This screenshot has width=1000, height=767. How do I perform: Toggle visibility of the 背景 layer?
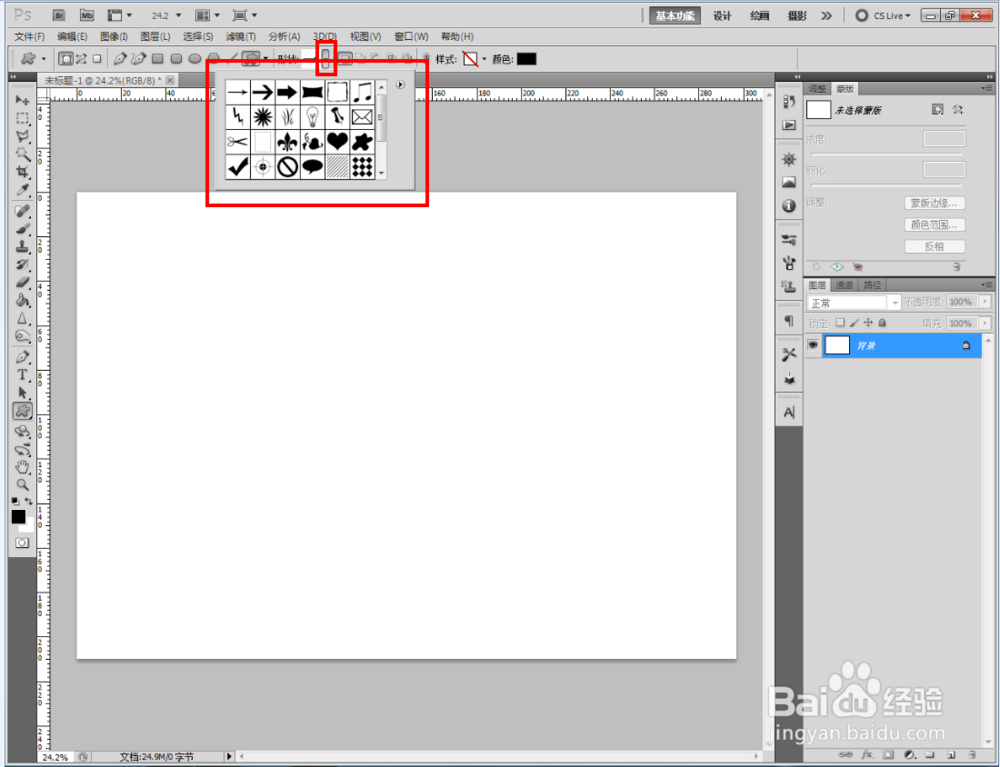click(813, 345)
